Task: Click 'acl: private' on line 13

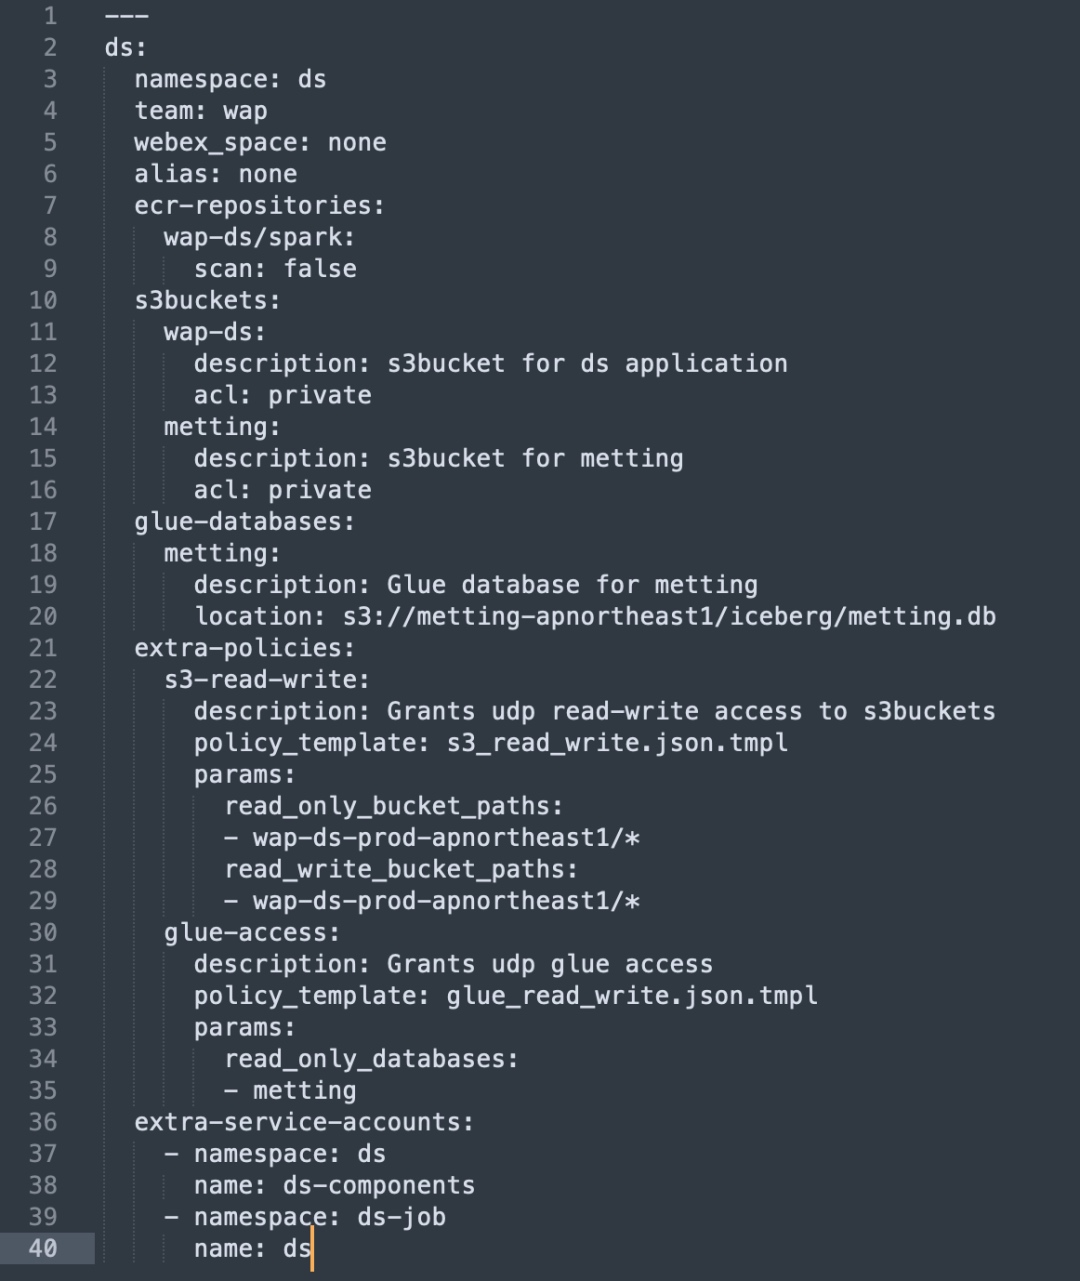Action: [x=283, y=395]
